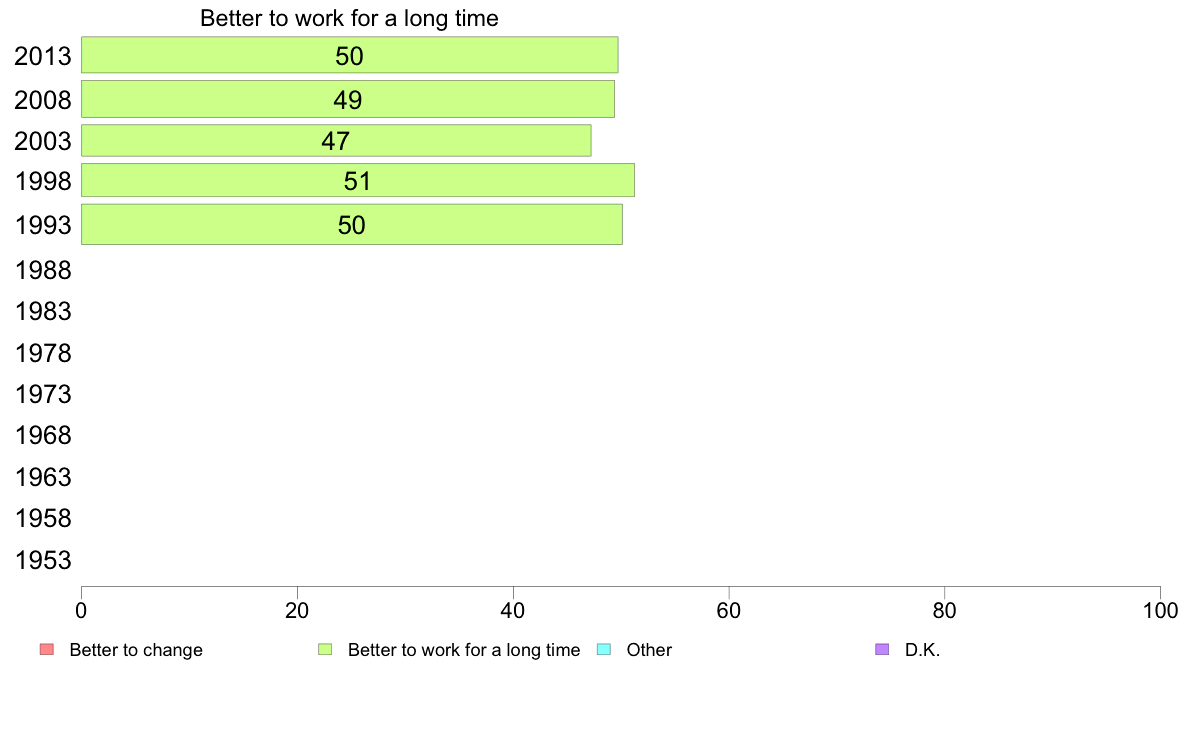Select the 2003 bar showing 47

336,140
